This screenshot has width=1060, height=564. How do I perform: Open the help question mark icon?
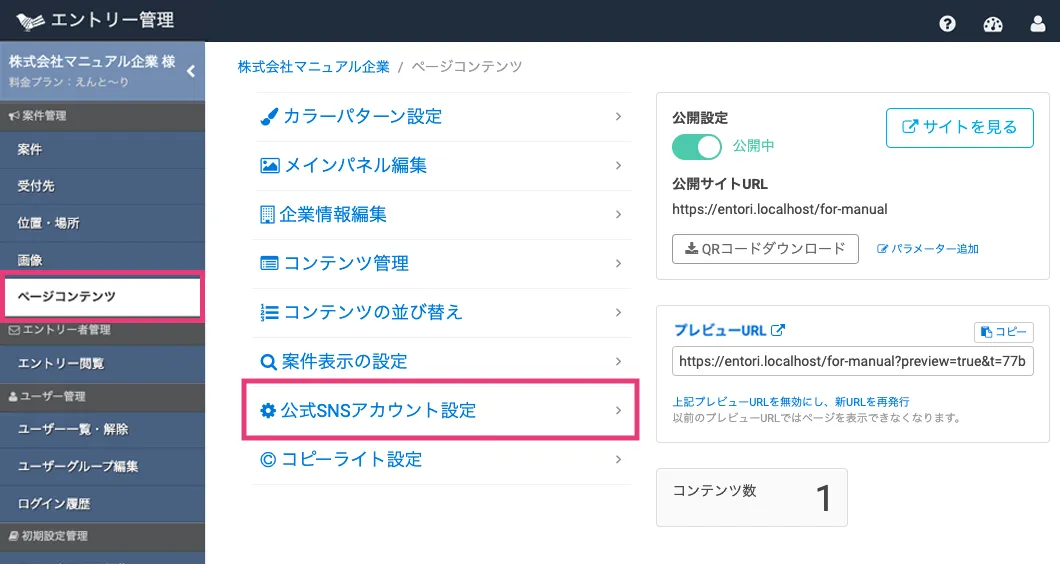(x=947, y=24)
